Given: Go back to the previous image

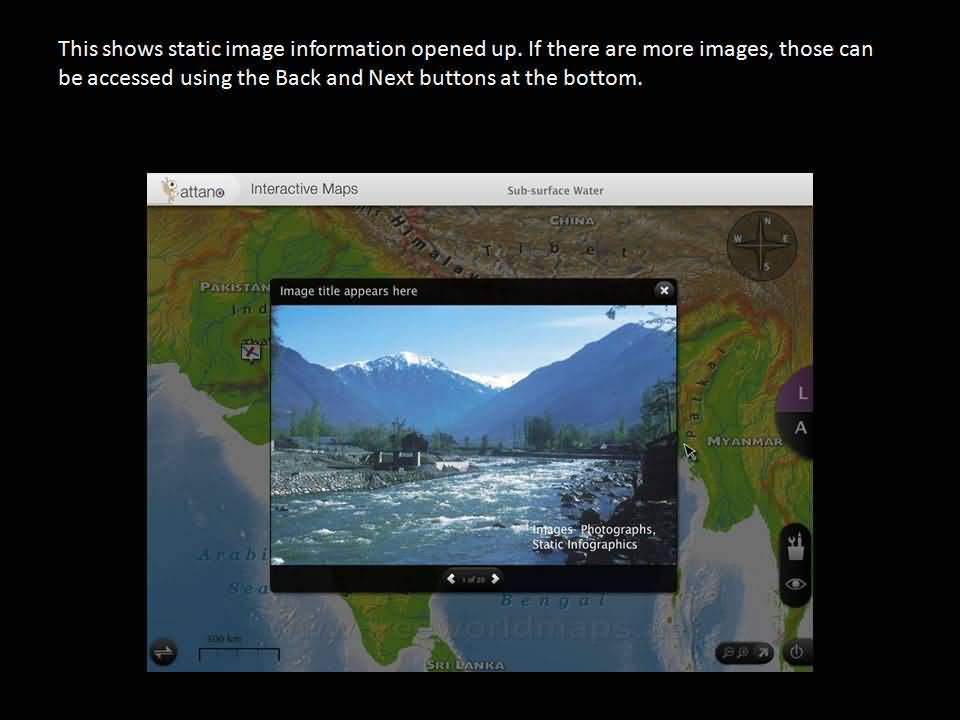Looking at the screenshot, I should pyautogui.click(x=451, y=579).
